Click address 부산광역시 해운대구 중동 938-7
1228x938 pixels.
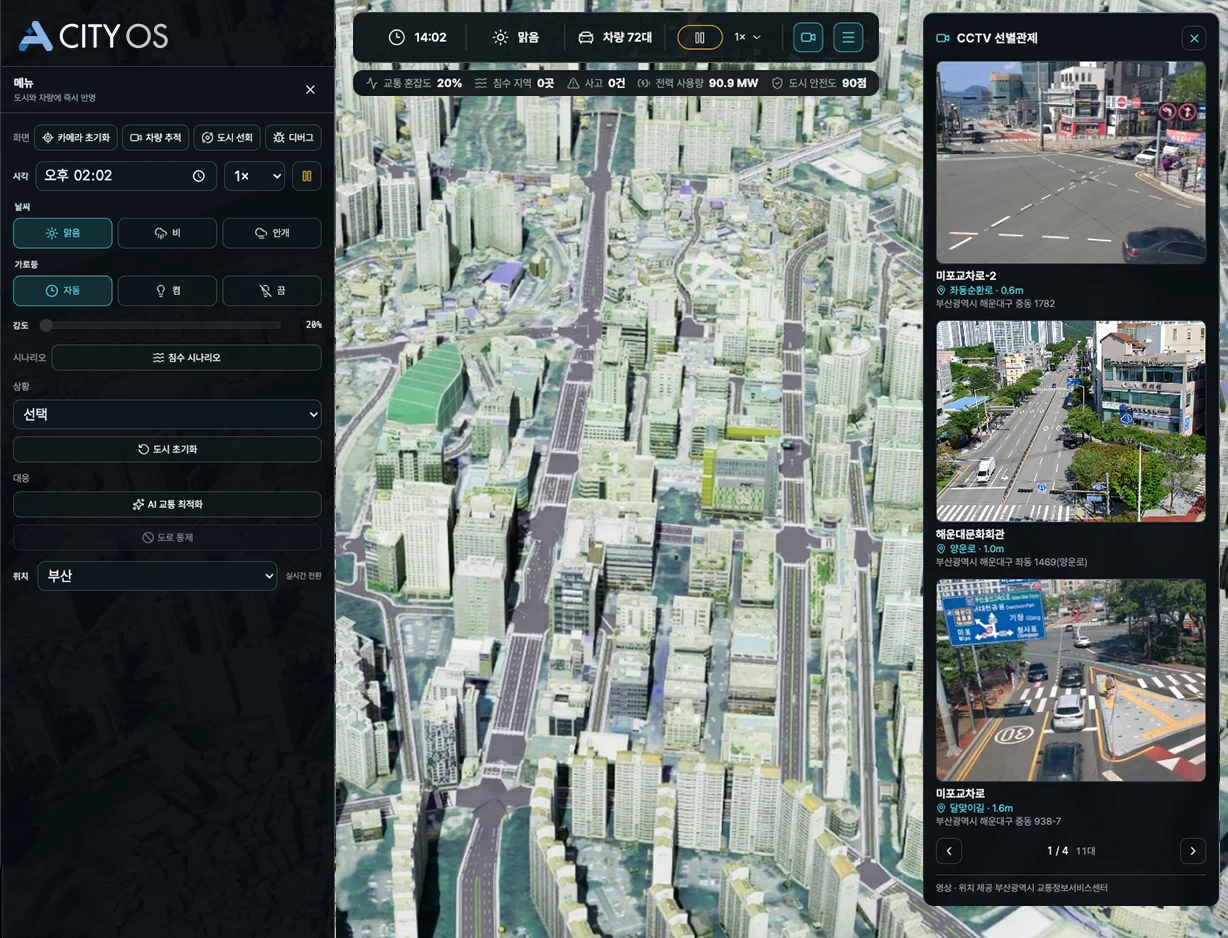click(998, 822)
